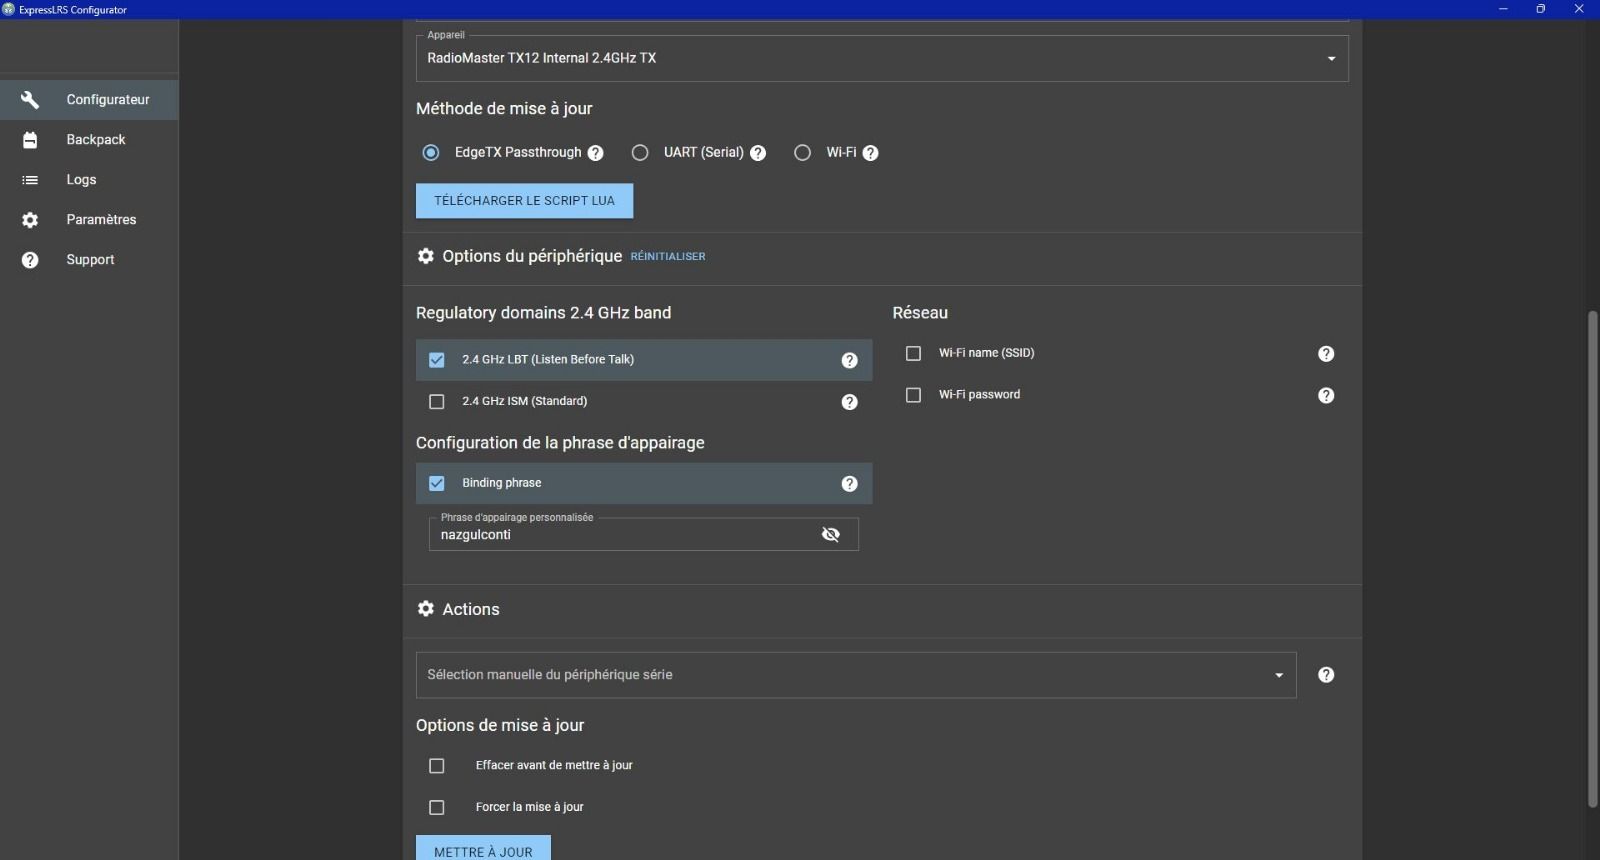The width and height of the screenshot is (1600, 860).
Task: Open the Appareil device dropdown
Action: click(x=881, y=59)
